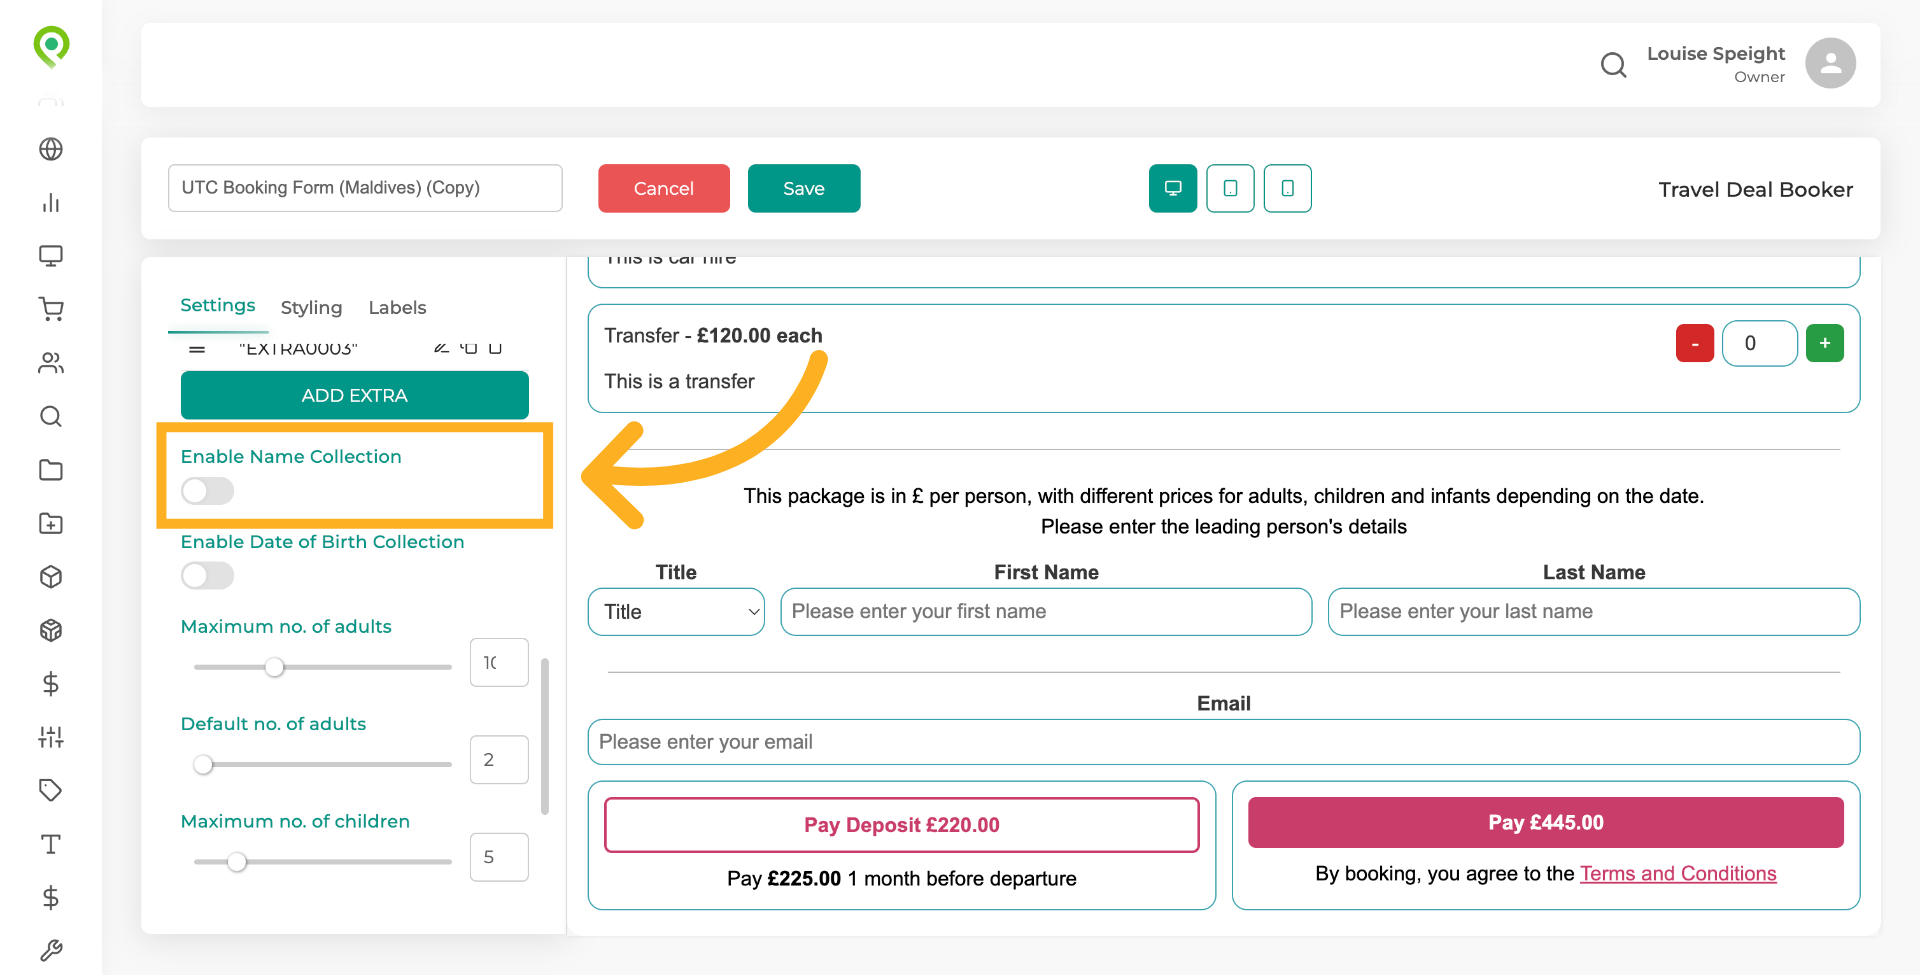Screen dimensions: 1920x975
Task: Open the tag icon in sidebar
Action: [x=51, y=790]
